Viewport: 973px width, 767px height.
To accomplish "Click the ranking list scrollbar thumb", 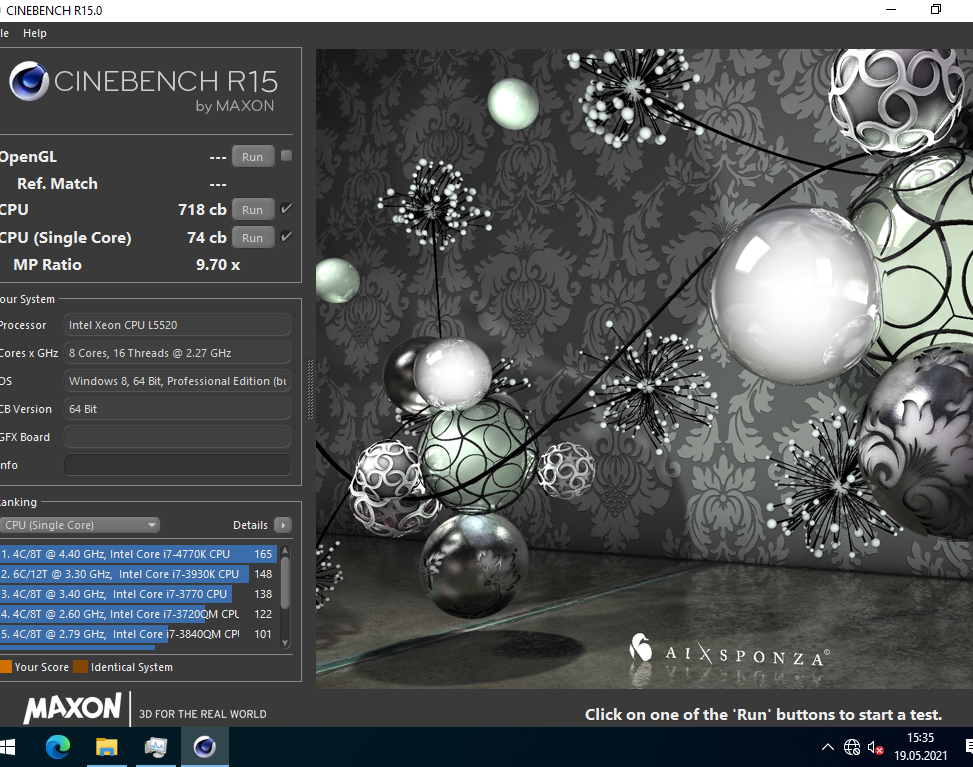I will 285,583.
